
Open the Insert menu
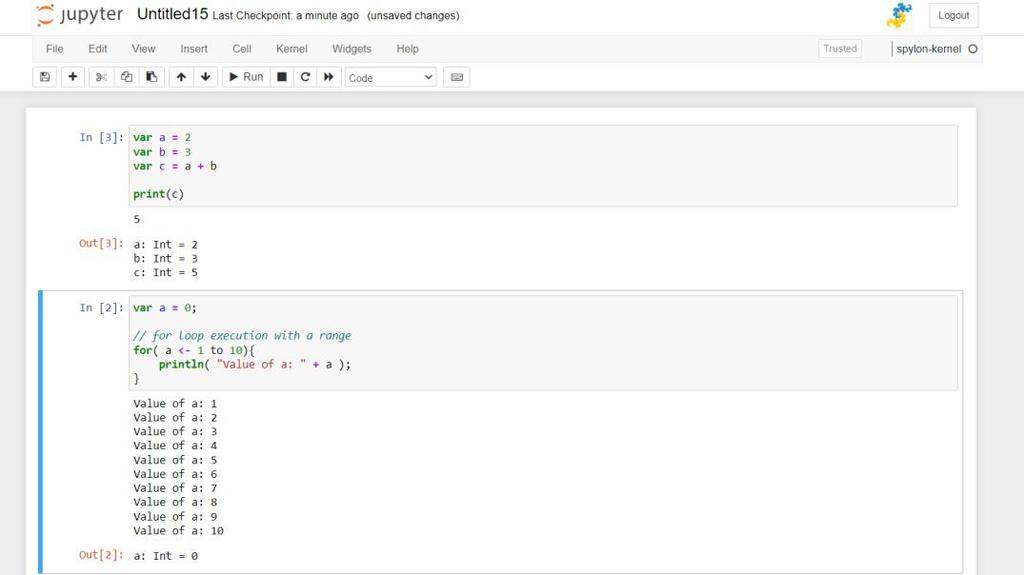pos(194,49)
